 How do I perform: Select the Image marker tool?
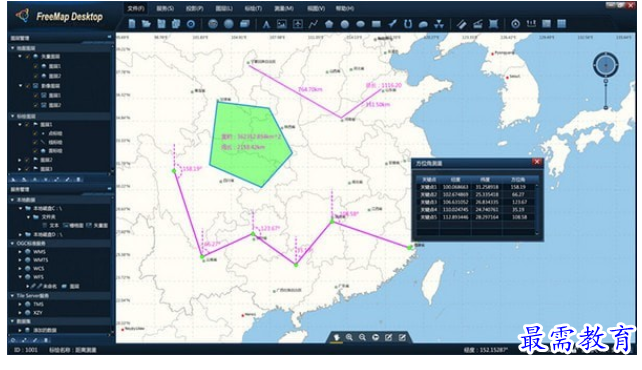[x=282, y=24]
